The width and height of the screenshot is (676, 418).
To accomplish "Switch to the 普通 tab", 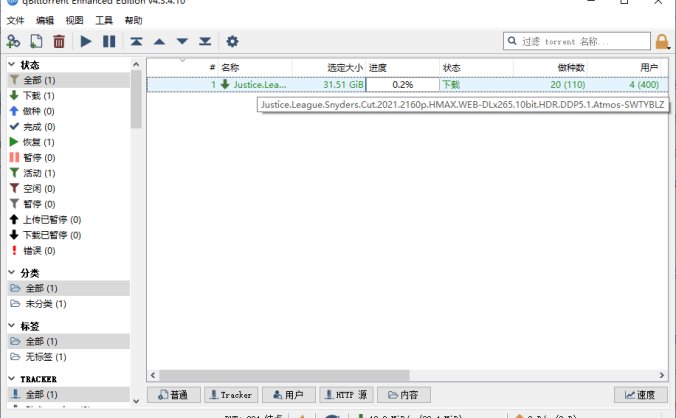I will click(174, 395).
